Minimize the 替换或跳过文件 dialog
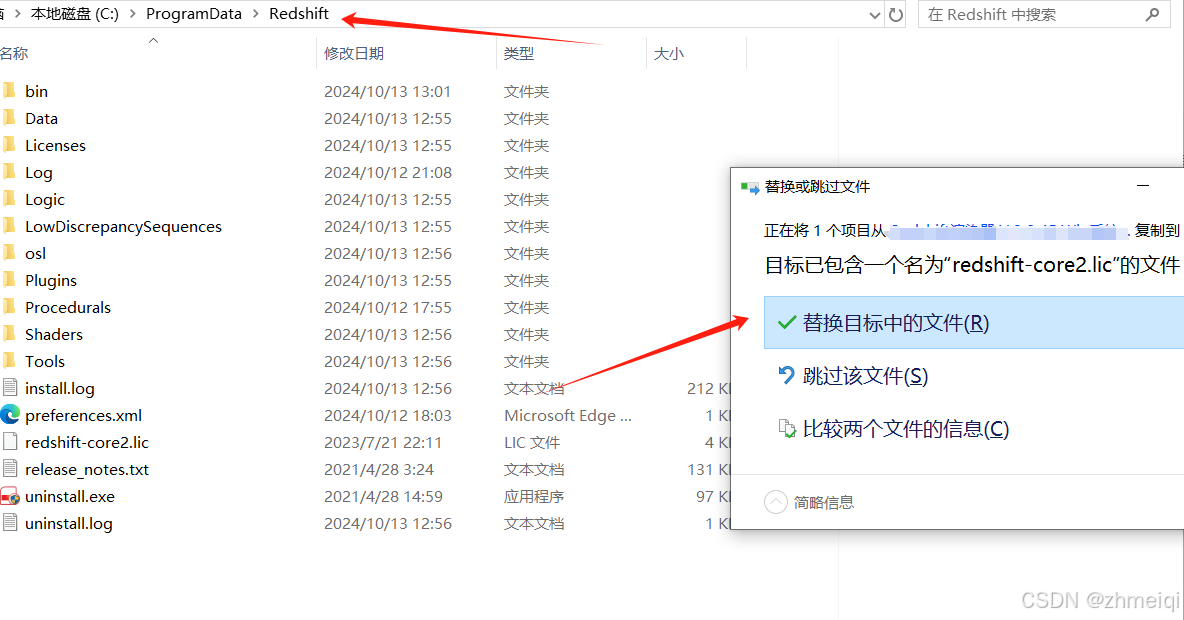Image resolution: width=1184 pixels, height=620 pixels. click(x=1143, y=186)
